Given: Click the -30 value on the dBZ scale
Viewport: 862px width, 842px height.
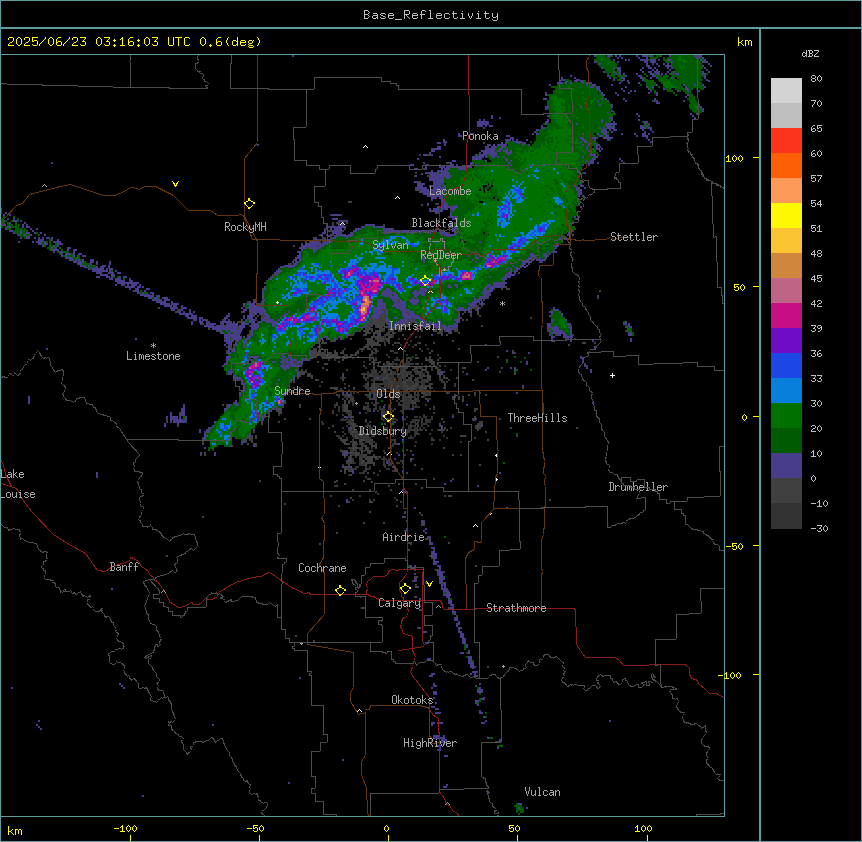Looking at the screenshot, I should click(819, 528).
